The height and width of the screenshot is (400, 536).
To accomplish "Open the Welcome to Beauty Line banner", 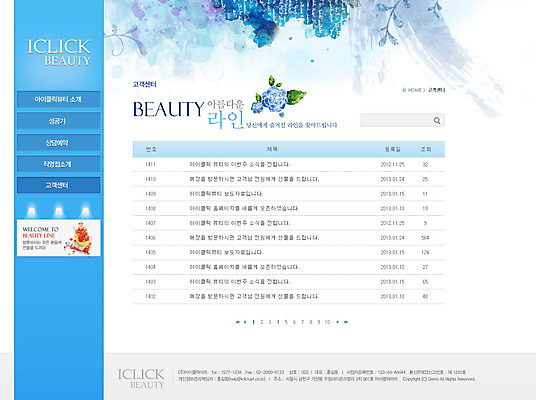I will pyautogui.click(x=58, y=238).
